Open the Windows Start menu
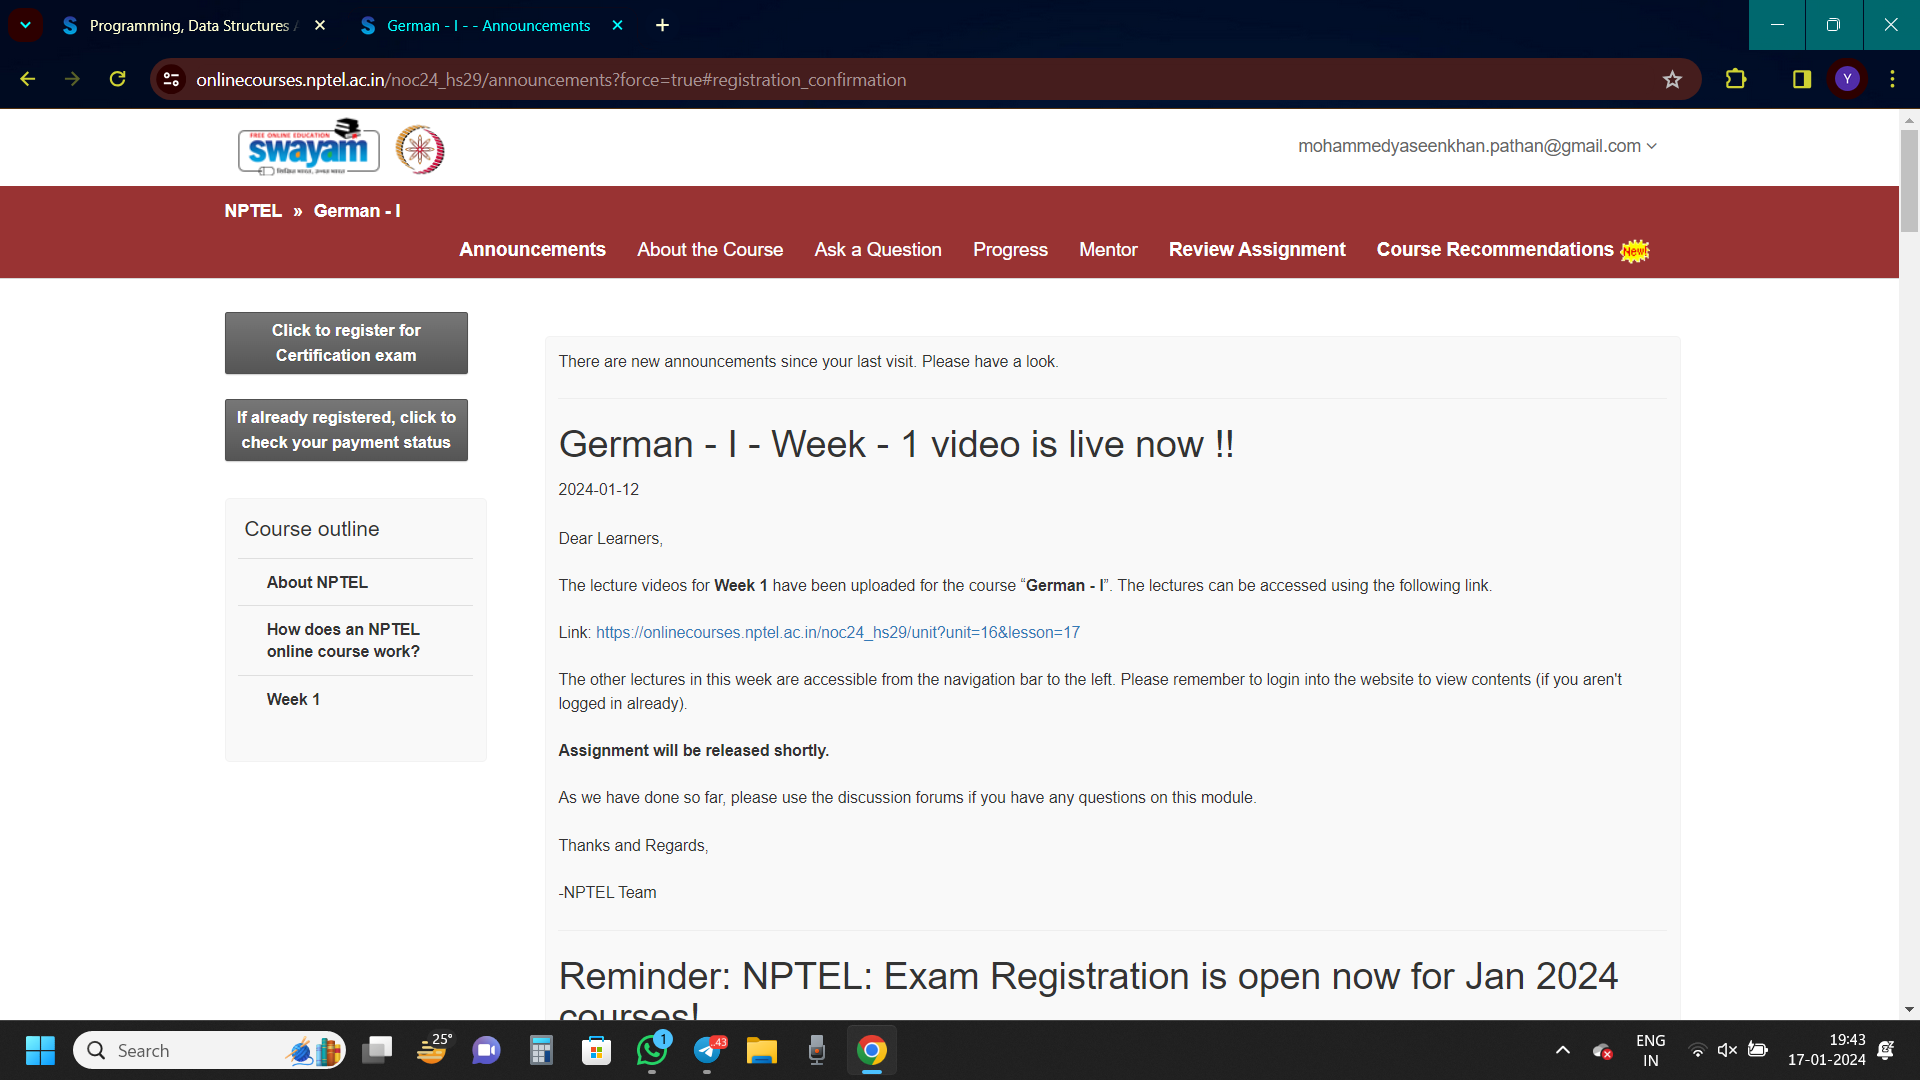The height and width of the screenshot is (1080, 1920). coord(40,1050)
